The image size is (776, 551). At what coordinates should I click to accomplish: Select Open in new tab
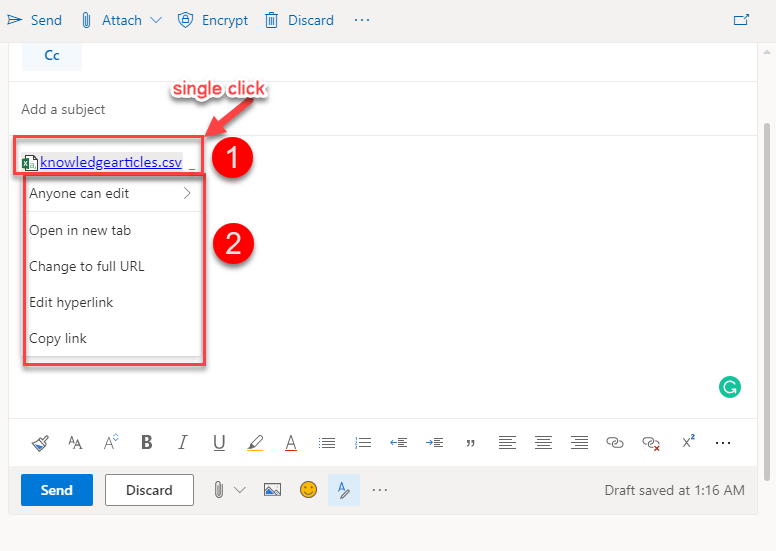pyautogui.click(x=80, y=230)
